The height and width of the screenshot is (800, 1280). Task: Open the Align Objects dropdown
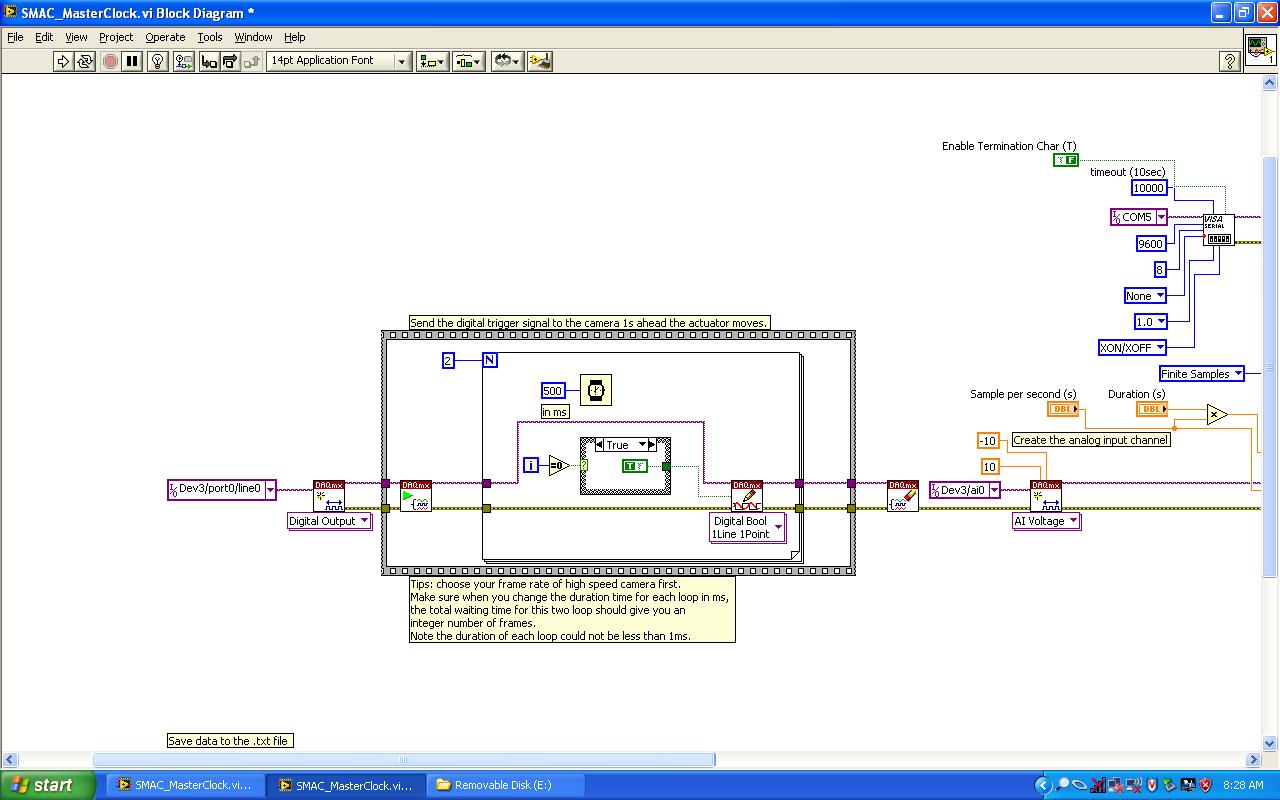(432, 61)
